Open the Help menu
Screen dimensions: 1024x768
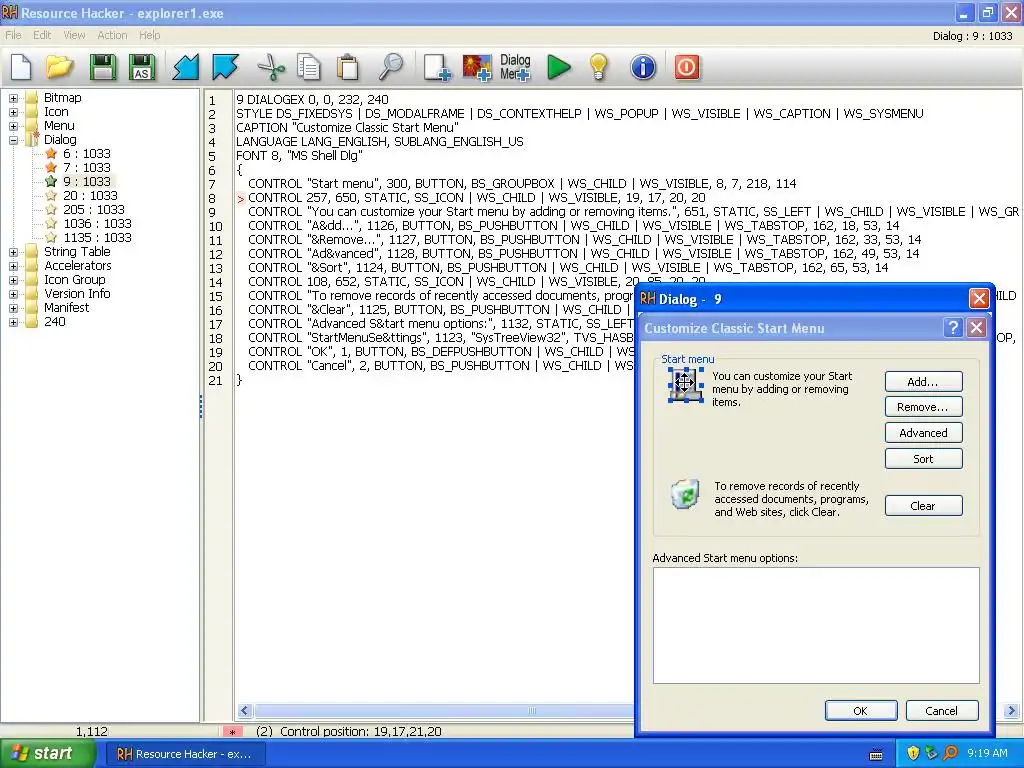(x=150, y=35)
